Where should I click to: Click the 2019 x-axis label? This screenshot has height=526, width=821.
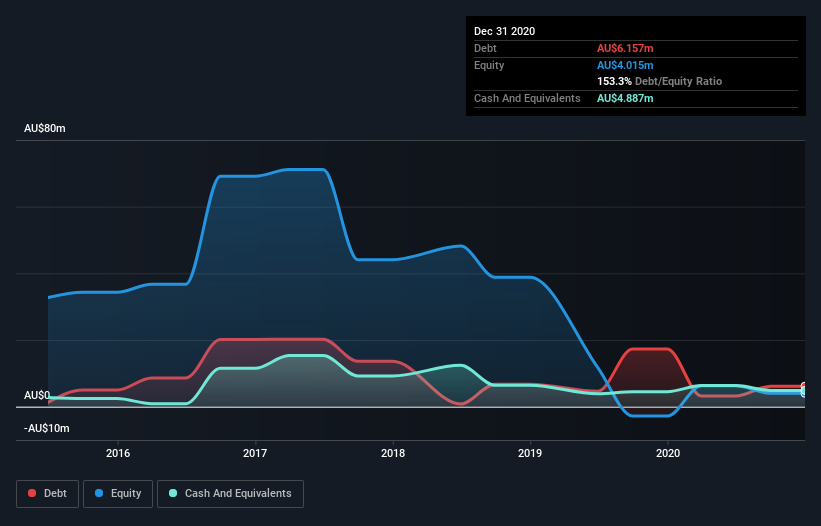(x=530, y=453)
